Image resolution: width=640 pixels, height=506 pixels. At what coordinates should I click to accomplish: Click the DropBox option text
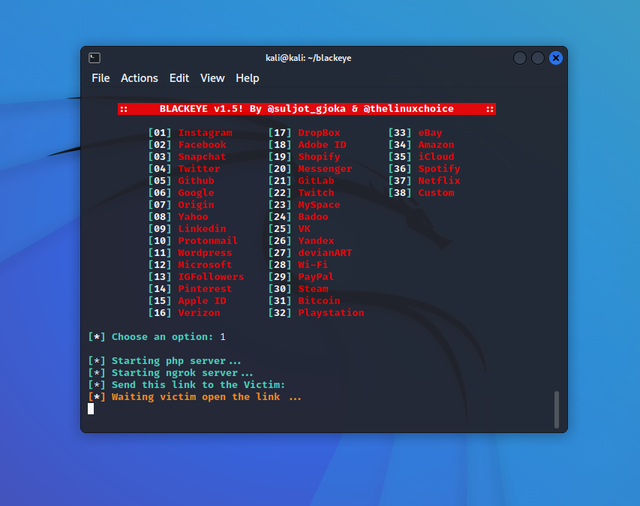(319, 133)
